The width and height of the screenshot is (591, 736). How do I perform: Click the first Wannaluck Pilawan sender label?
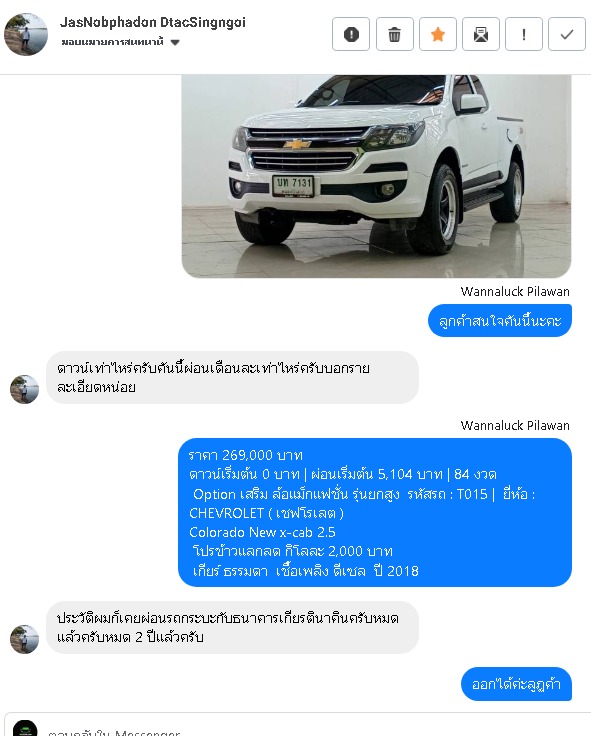515,291
